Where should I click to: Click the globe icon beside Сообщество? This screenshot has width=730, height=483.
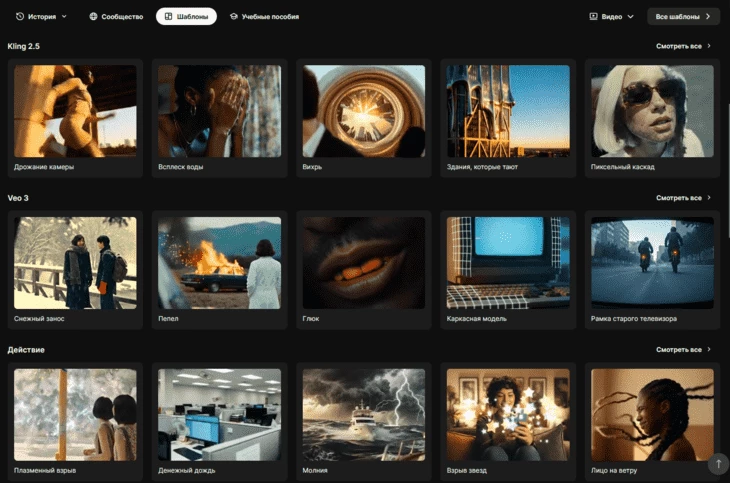tap(93, 16)
